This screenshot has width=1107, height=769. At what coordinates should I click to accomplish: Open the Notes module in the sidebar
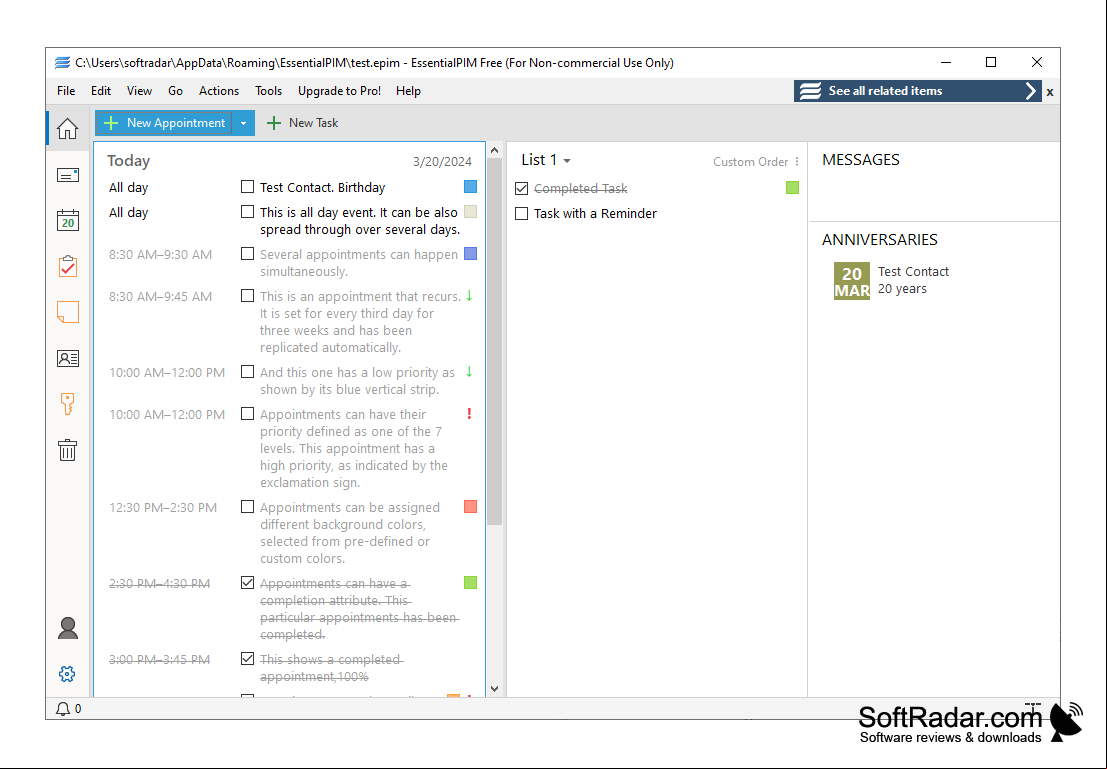pos(68,312)
